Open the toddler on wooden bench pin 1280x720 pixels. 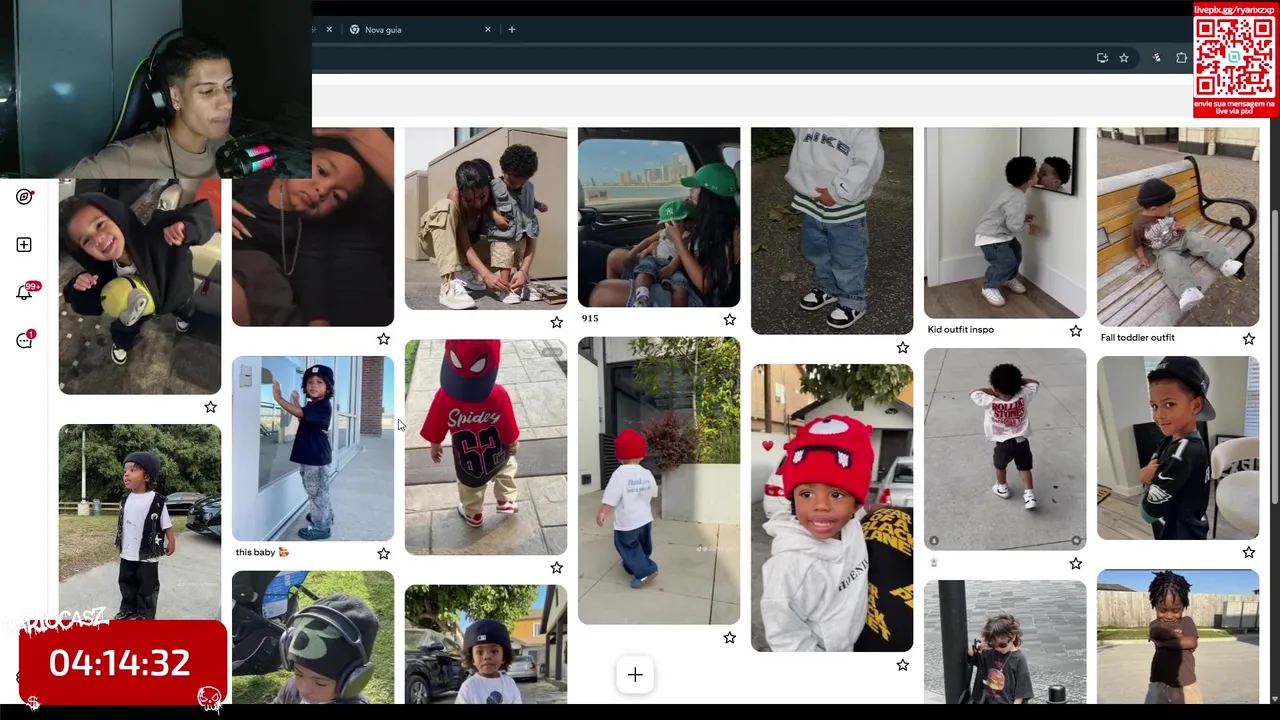(1178, 227)
